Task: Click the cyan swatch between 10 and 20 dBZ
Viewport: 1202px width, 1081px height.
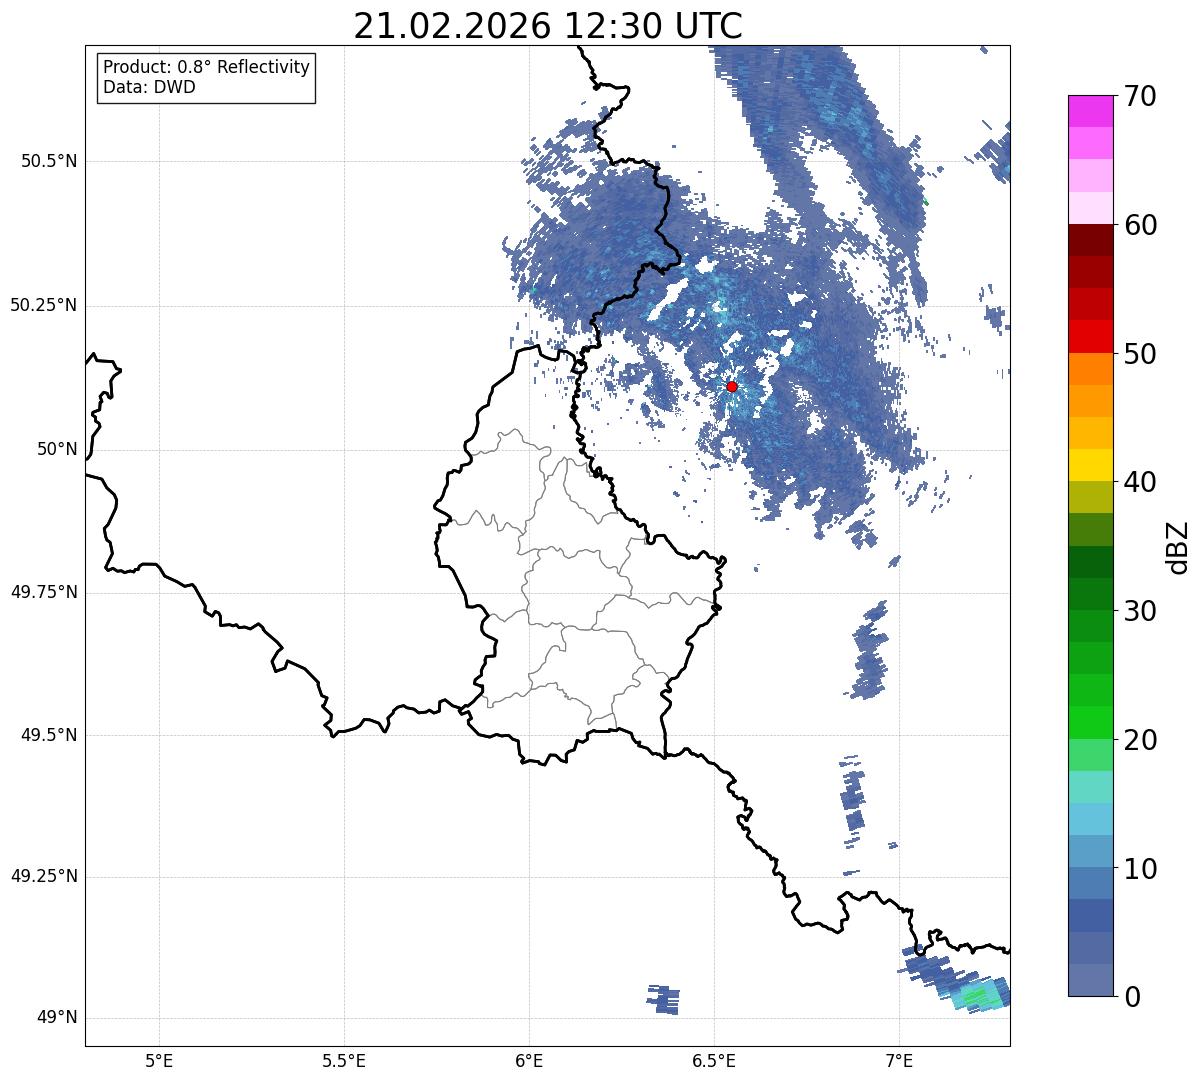Action: pyautogui.click(x=1090, y=819)
